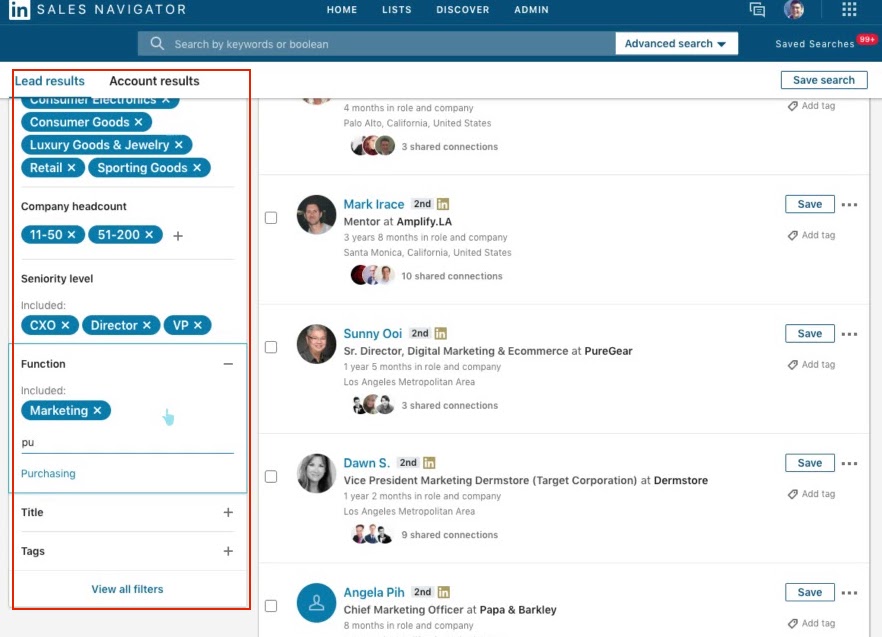The image size is (882, 637).
Task: Open the apps grid icon top right
Action: click(x=849, y=9)
